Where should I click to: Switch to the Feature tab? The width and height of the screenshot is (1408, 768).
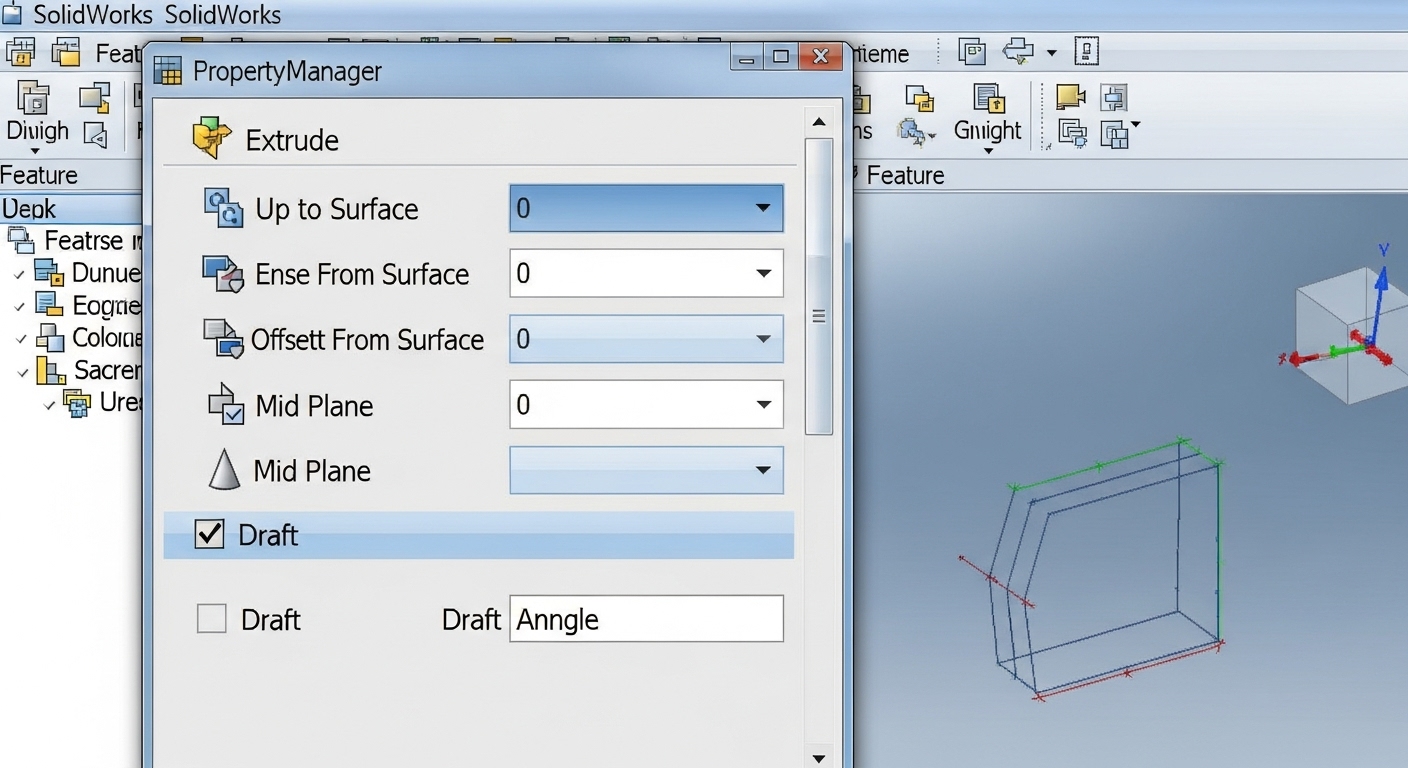(x=38, y=175)
